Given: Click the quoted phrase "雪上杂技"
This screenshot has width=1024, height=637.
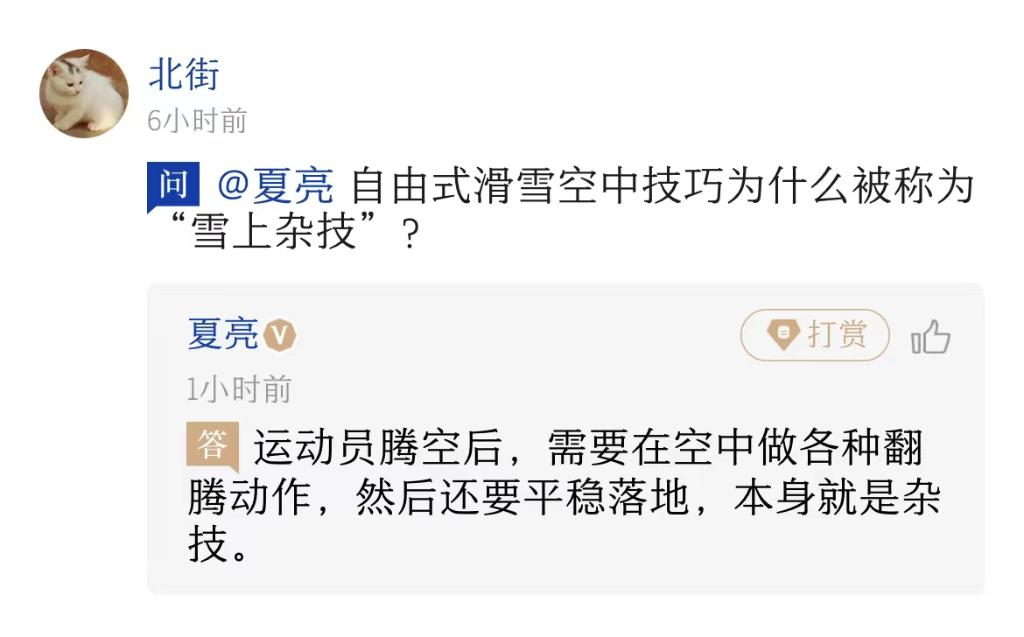Looking at the screenshot, I should [x=274, y=236].
